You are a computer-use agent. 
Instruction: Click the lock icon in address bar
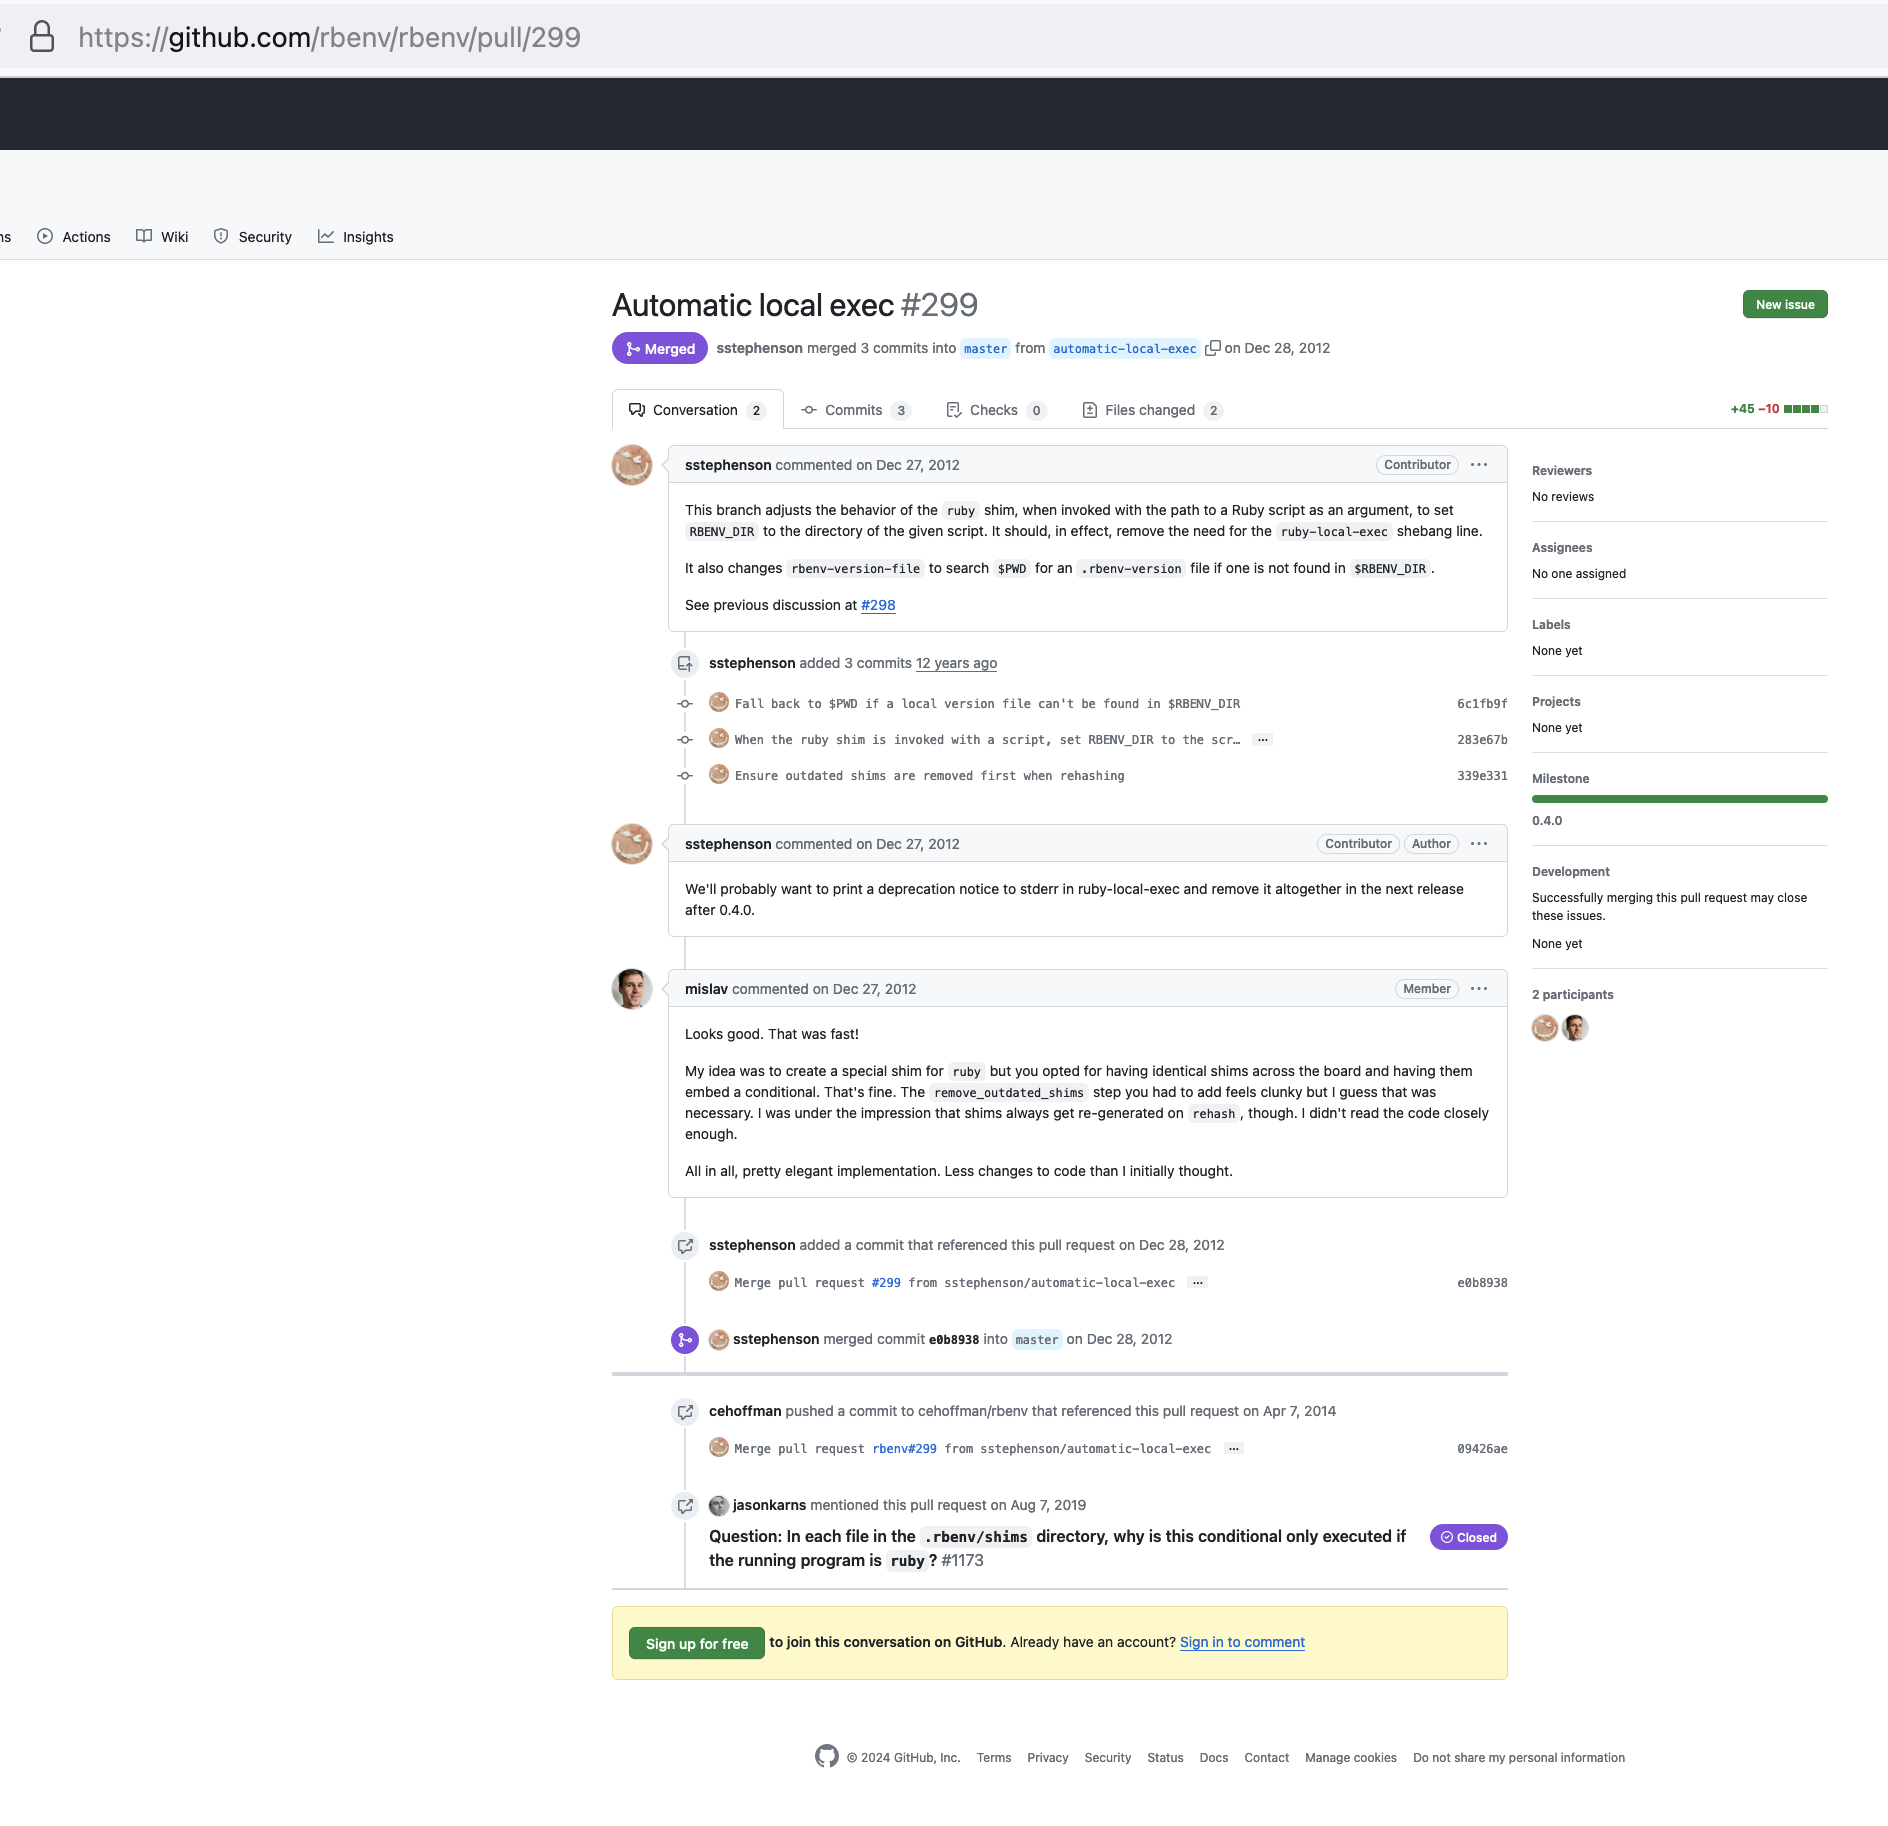point(42,37)
